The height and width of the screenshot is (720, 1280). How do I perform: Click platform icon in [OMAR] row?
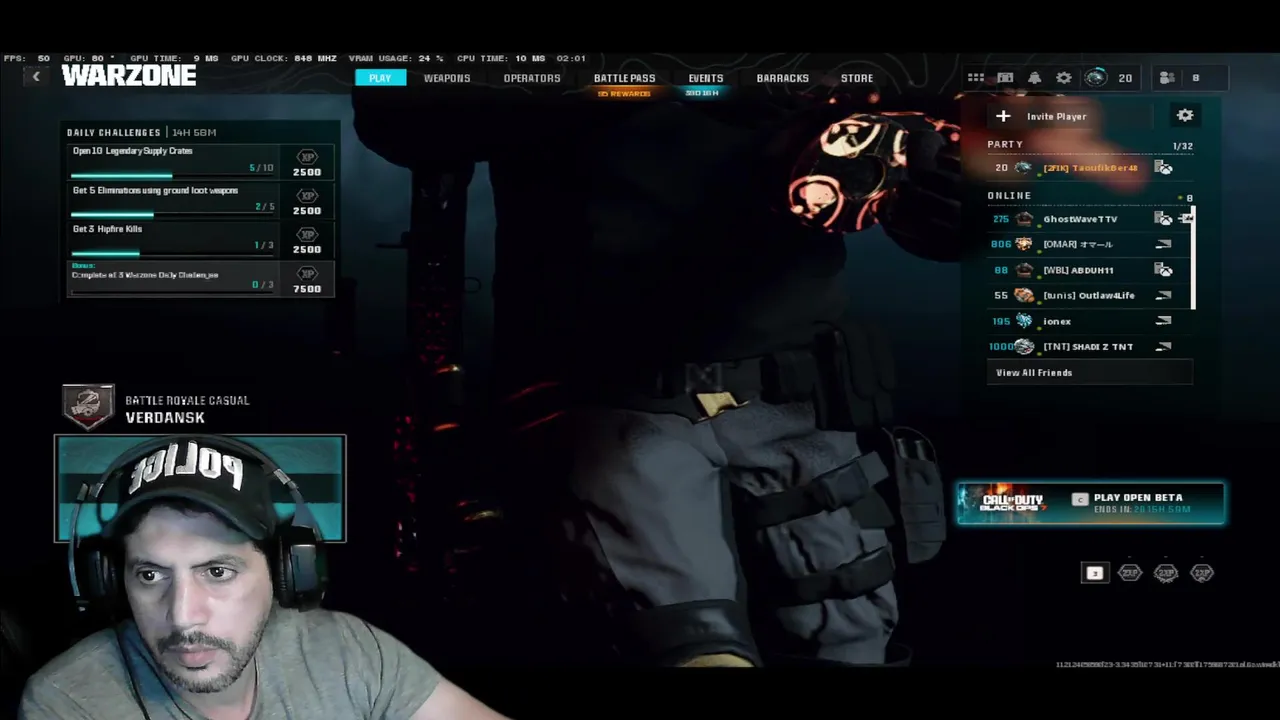tap(1163, 244)
